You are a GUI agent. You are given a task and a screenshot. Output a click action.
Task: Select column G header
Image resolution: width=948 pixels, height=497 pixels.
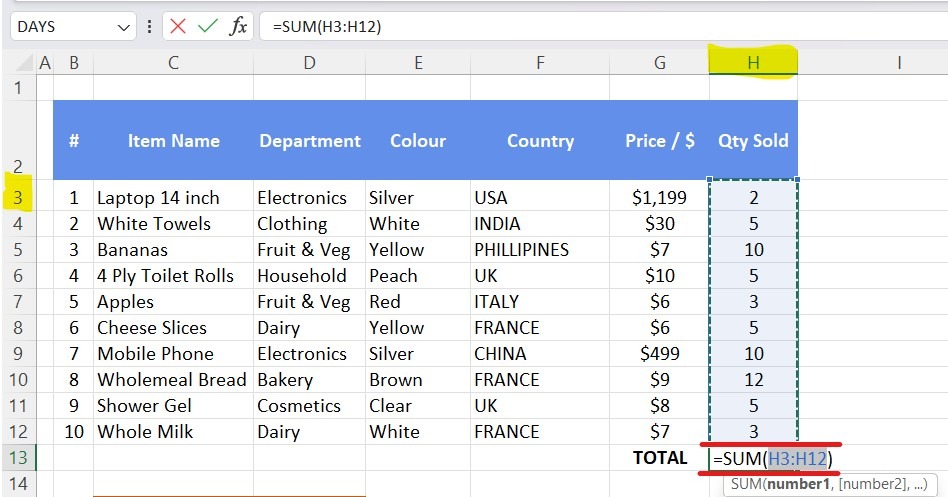tap(659, 63)
